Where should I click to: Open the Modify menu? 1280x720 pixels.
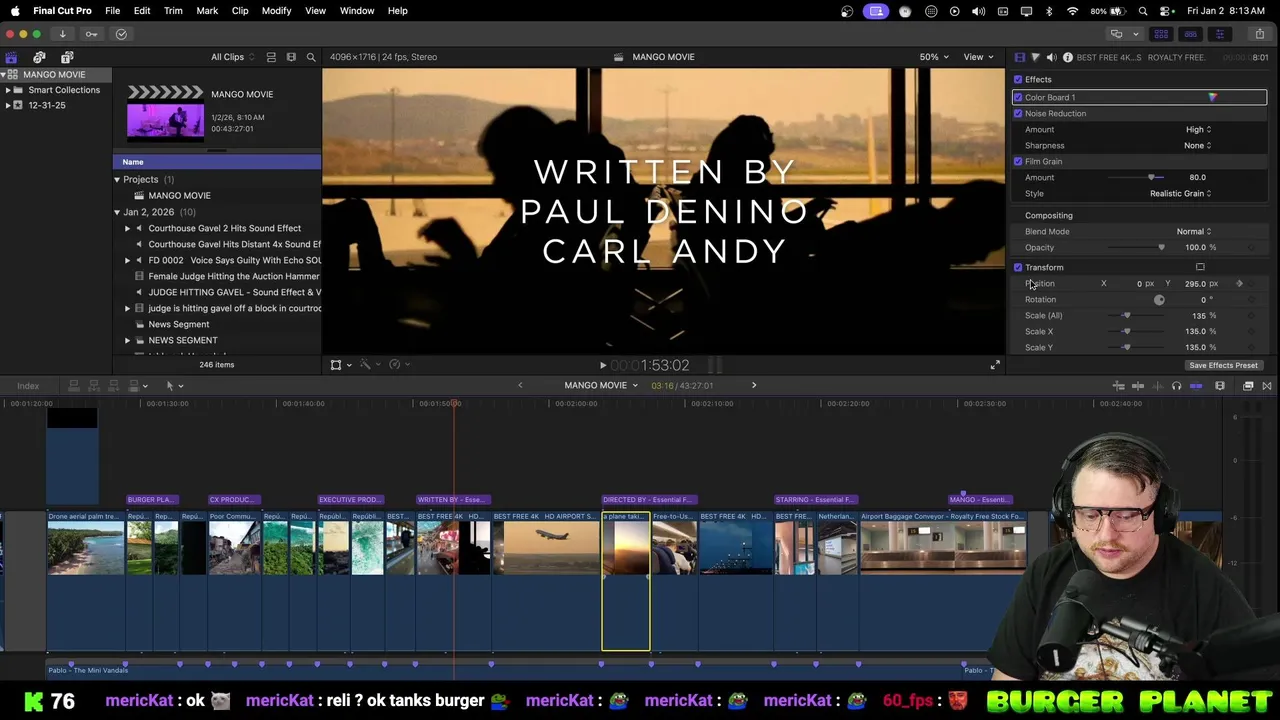tap(276, 11)
